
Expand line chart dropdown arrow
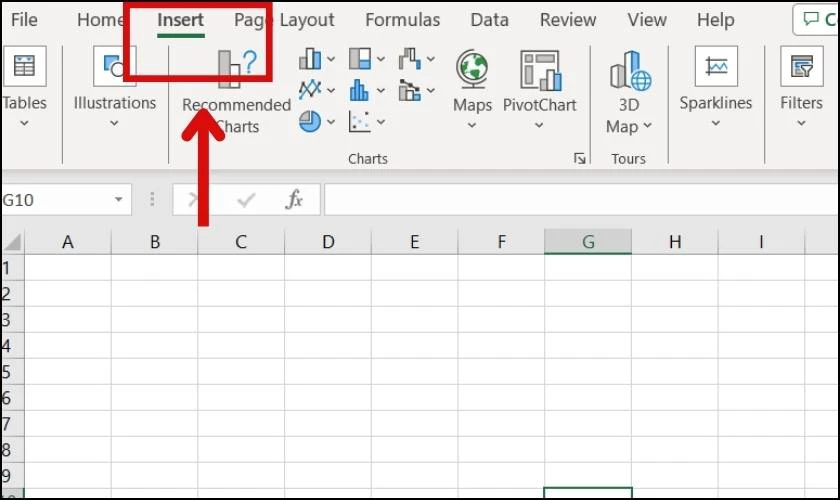(x=331, y=90)
